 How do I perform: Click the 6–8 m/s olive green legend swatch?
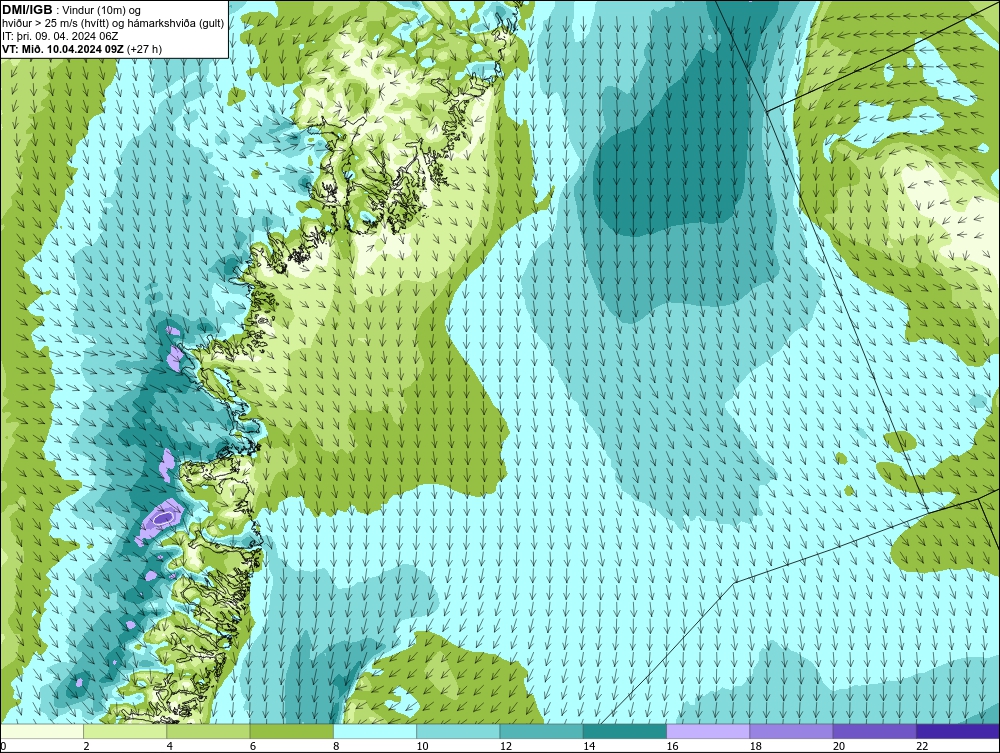click(x=291, y=731)
